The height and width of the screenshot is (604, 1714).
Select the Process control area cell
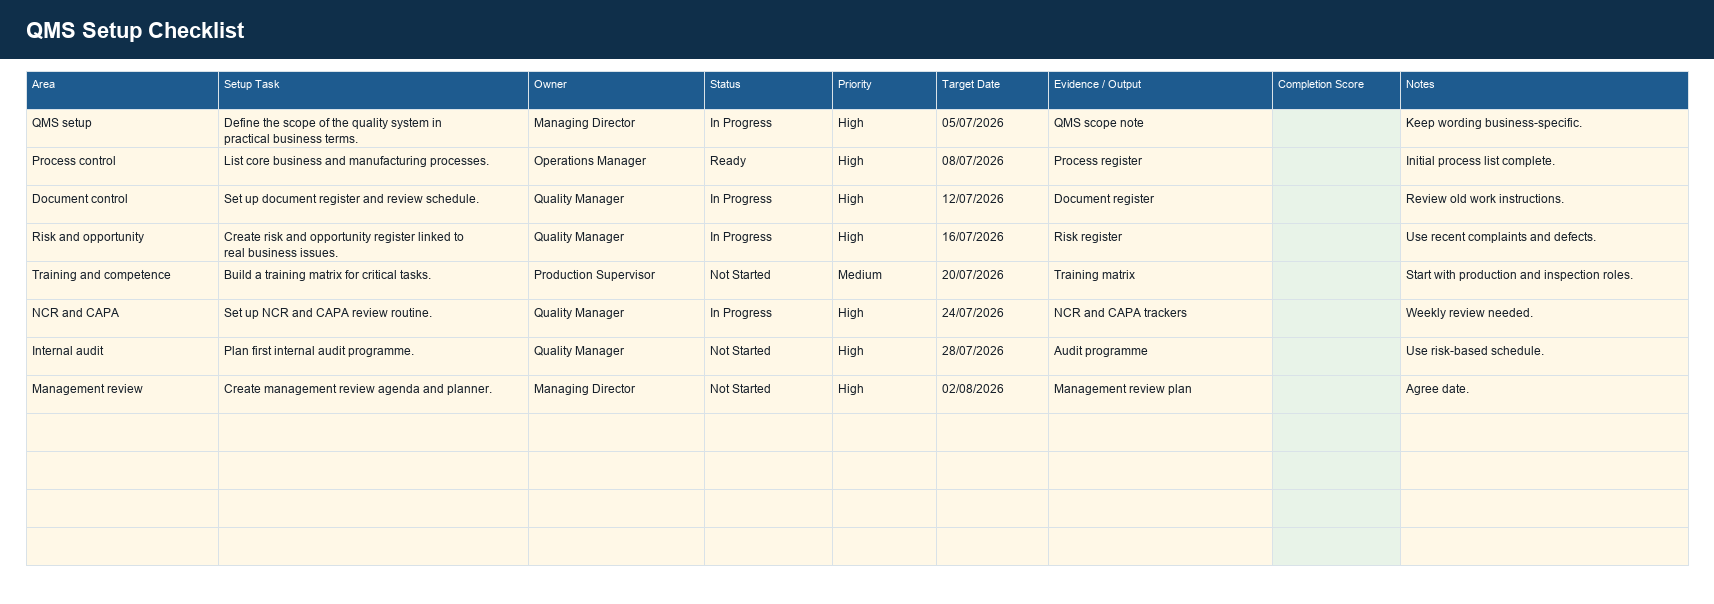pos(122,166)
